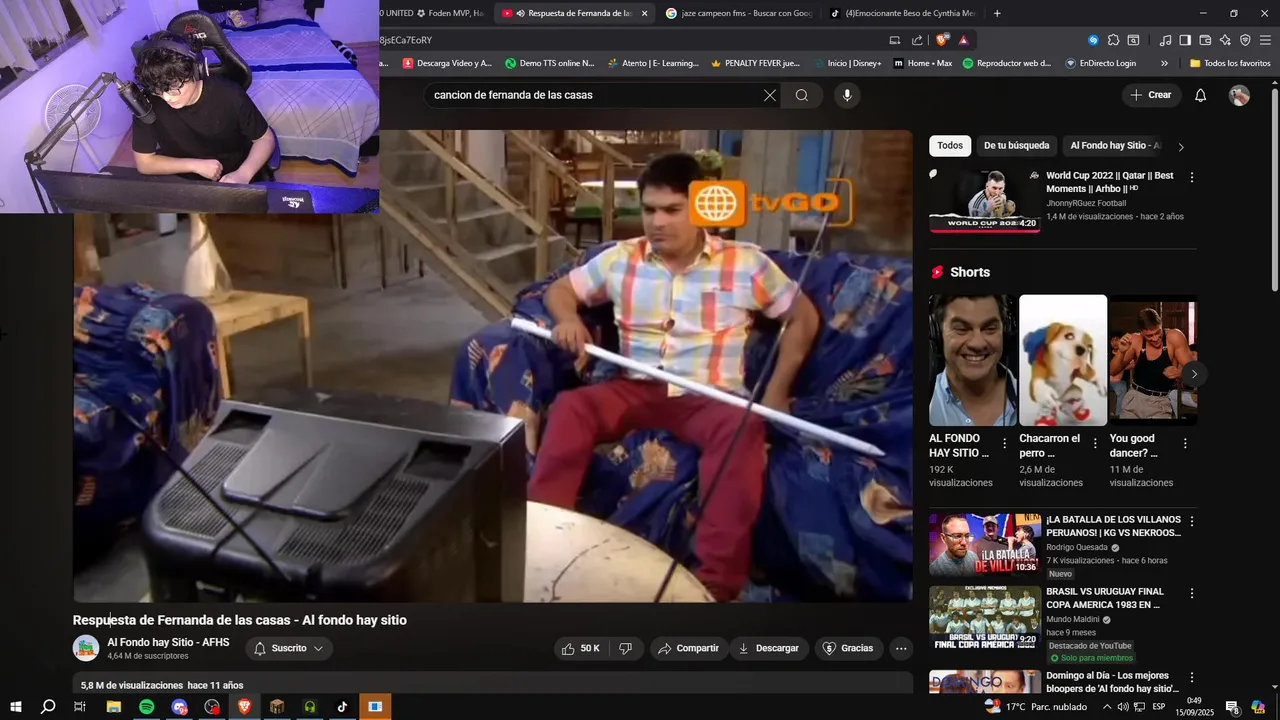Close the Respuesta de Fernanda tab

point(644,13)
